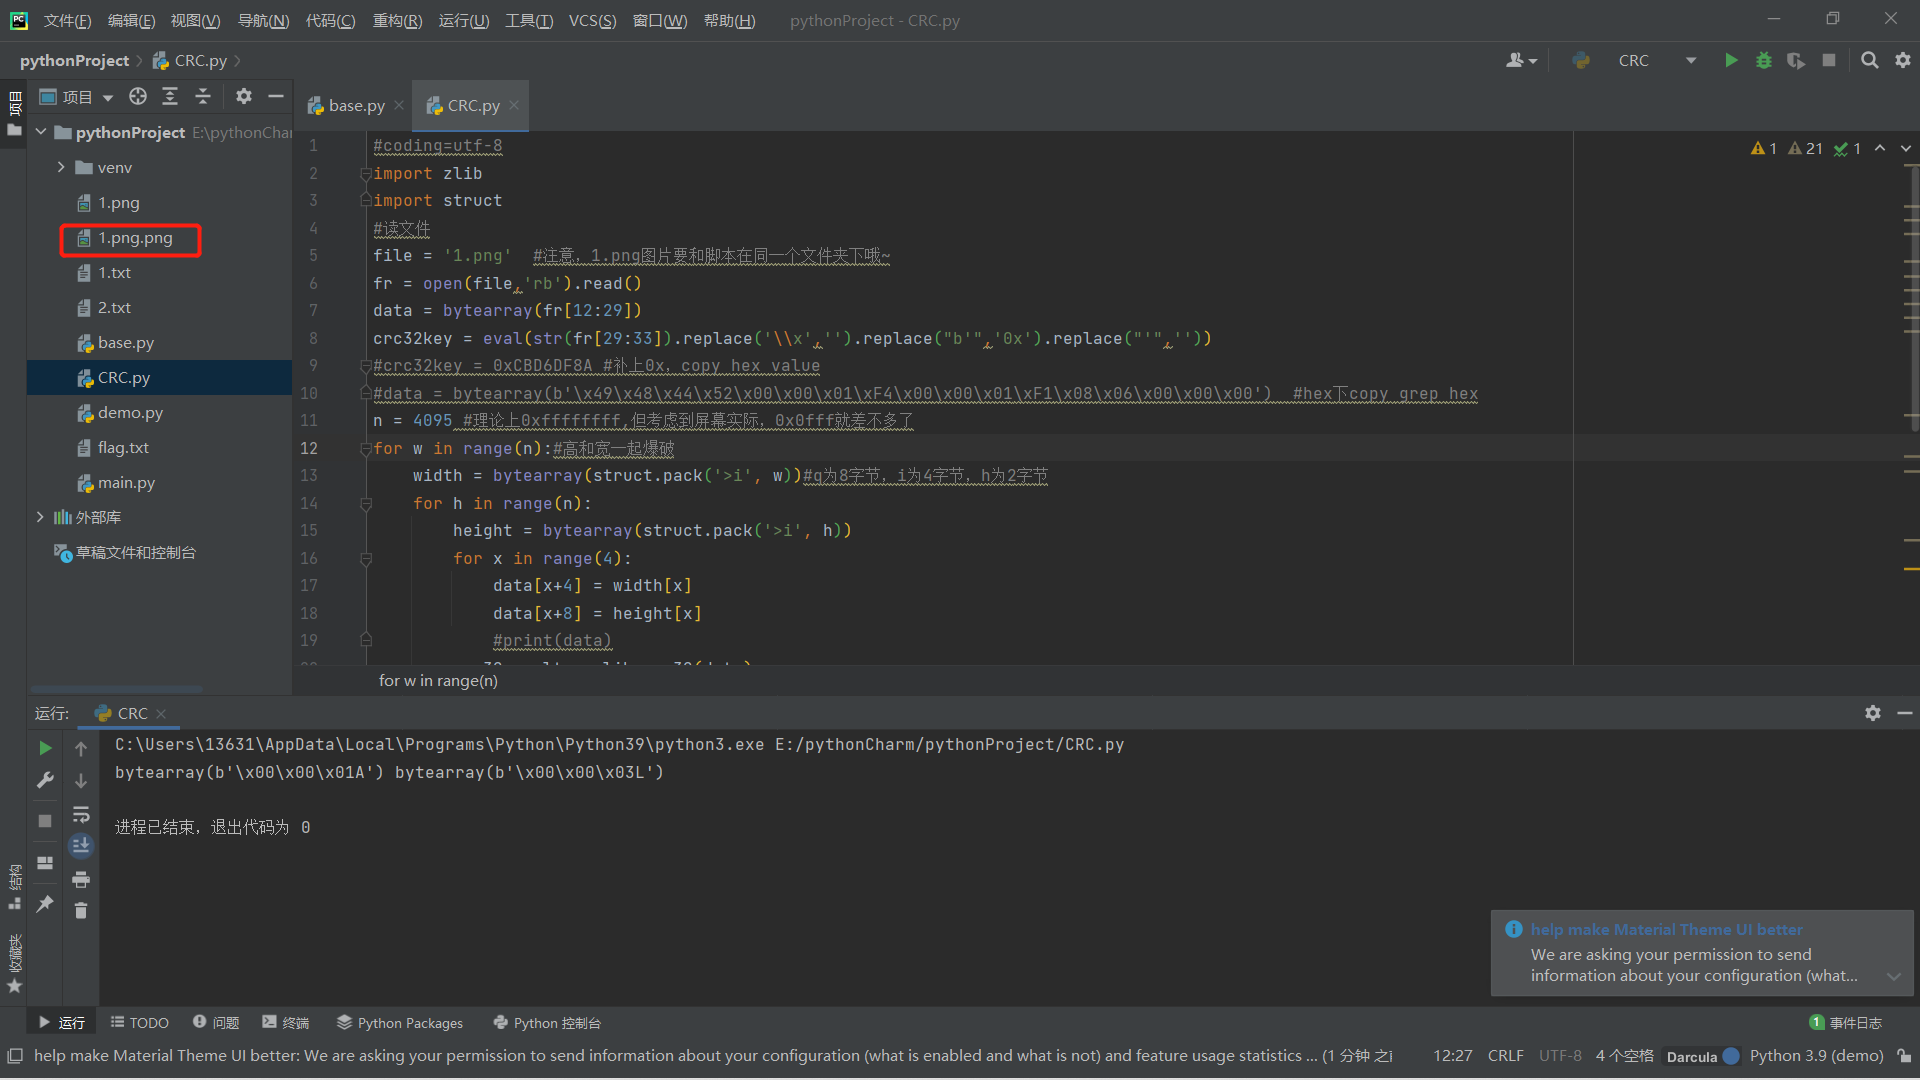This screenshot has height=1080, width=1920.
Task: Collapse all nodes in the project tree
Action: pyautogui.click(x=203, y=96)
